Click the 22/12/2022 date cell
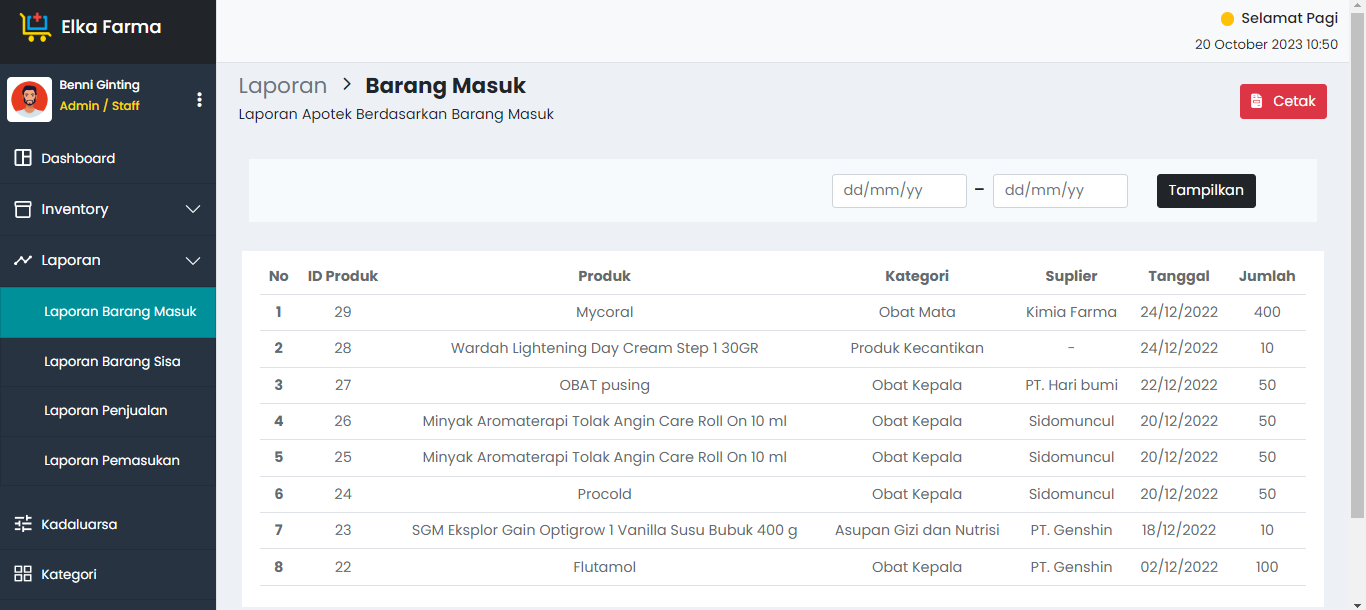1366x610 pixels. pos(1179,385)
